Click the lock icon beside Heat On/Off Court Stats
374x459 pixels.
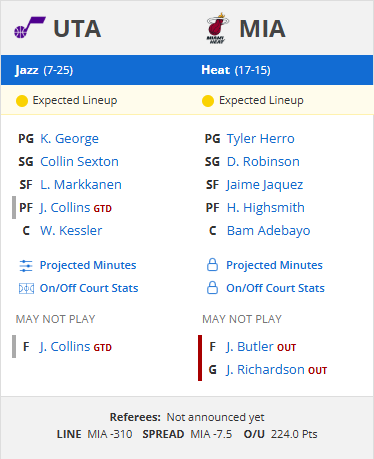pos(212,288)
